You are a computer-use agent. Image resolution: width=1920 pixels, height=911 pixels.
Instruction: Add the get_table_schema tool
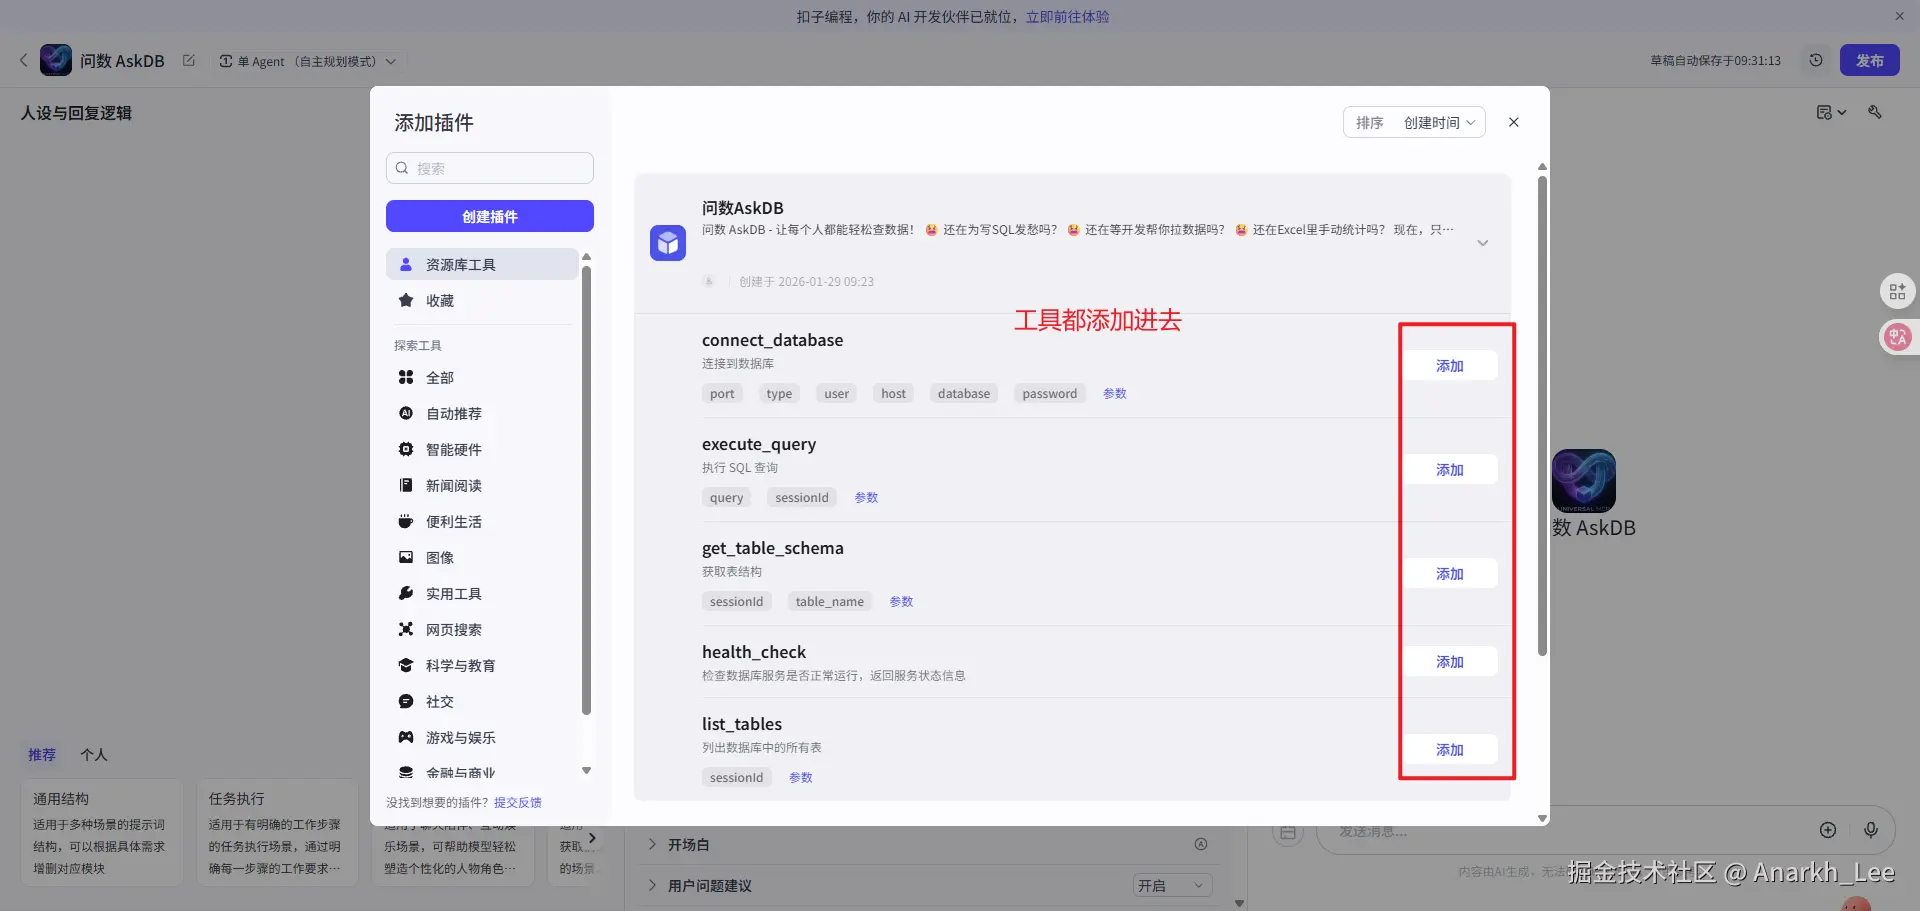click(x=1449, y=574)
